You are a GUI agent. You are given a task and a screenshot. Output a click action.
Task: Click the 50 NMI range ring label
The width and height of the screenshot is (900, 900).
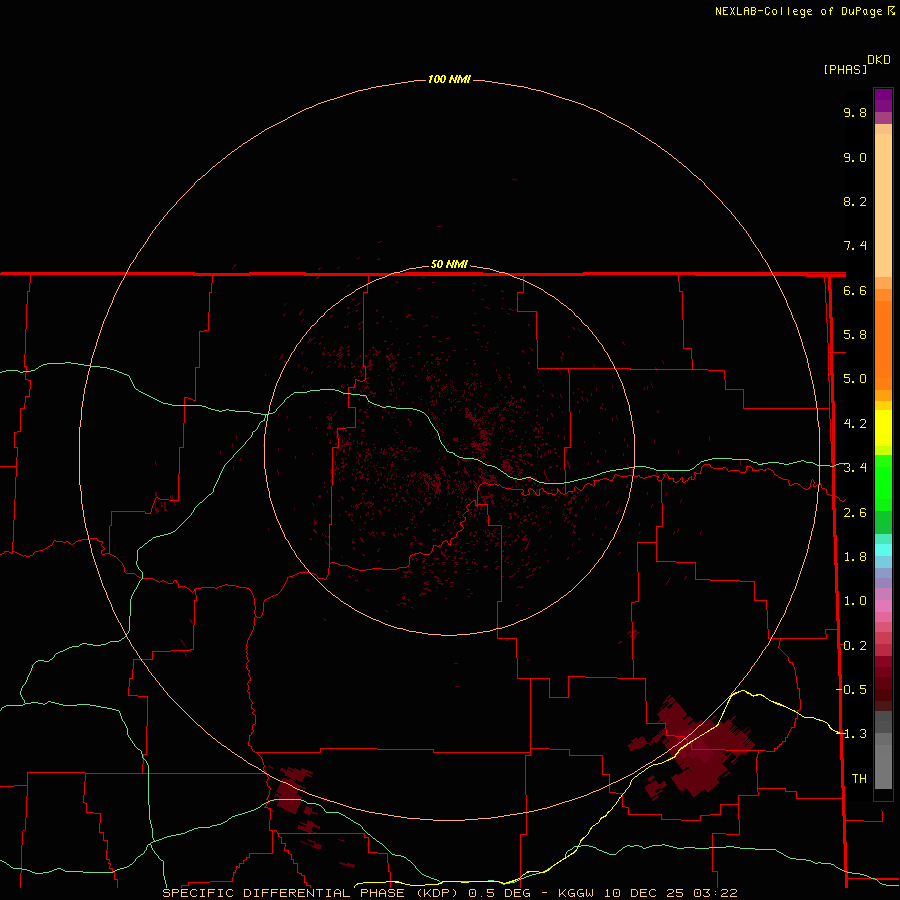click(449, 264)
